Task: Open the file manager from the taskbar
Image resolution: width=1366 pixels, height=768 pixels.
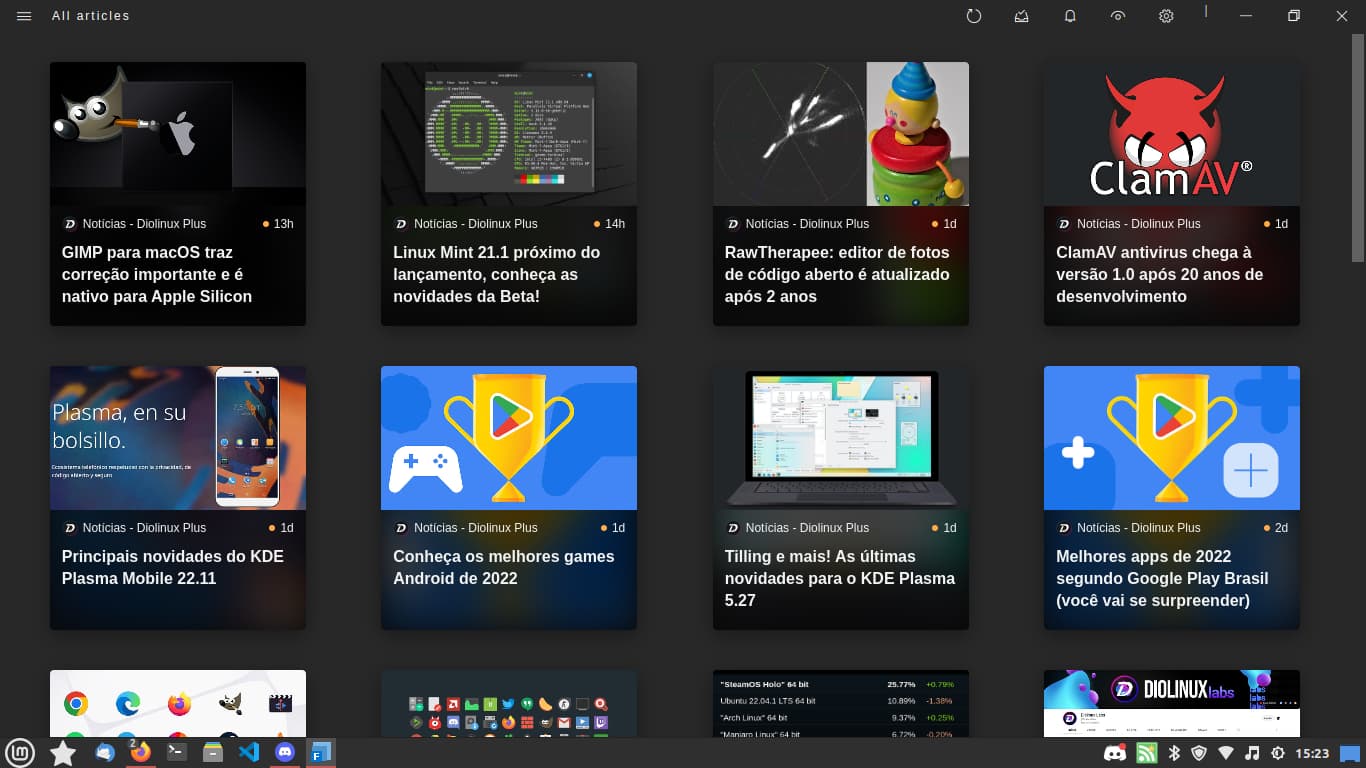Action: 212,752
